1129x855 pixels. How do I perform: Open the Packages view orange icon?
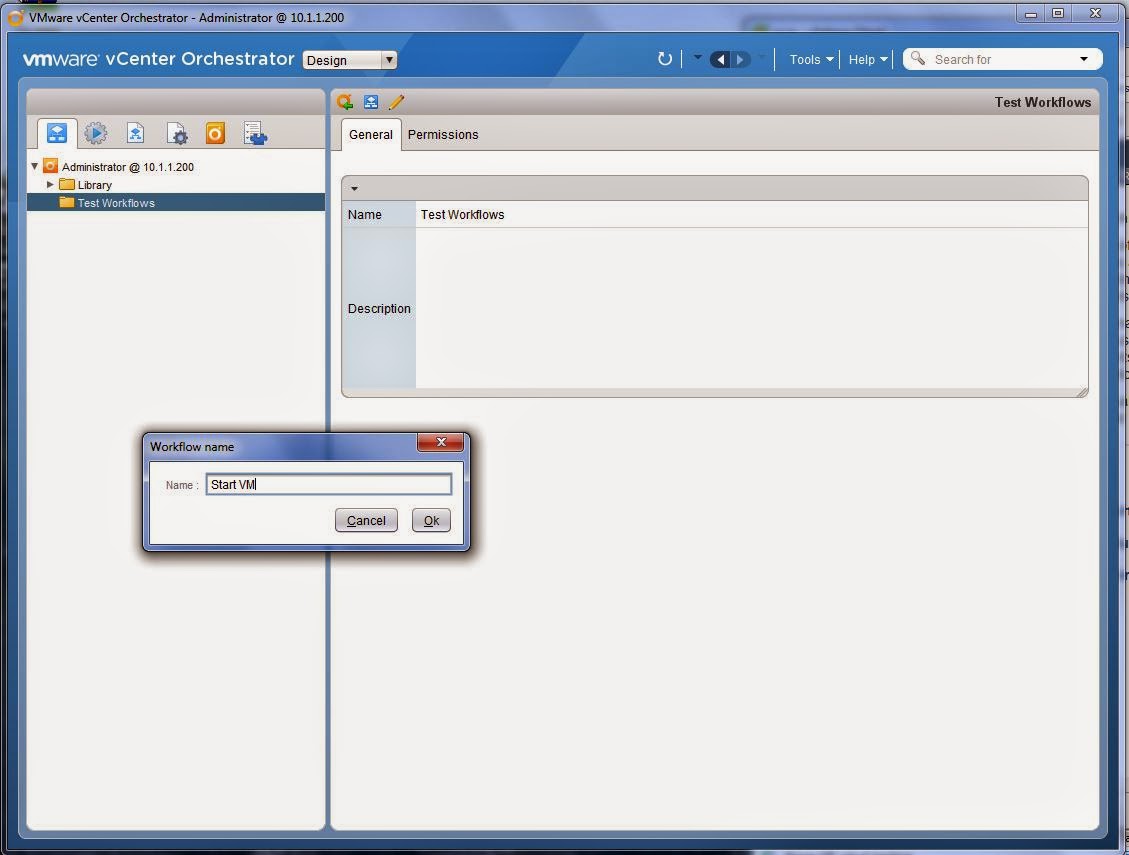pyautogui.click(x=215, y=133)
